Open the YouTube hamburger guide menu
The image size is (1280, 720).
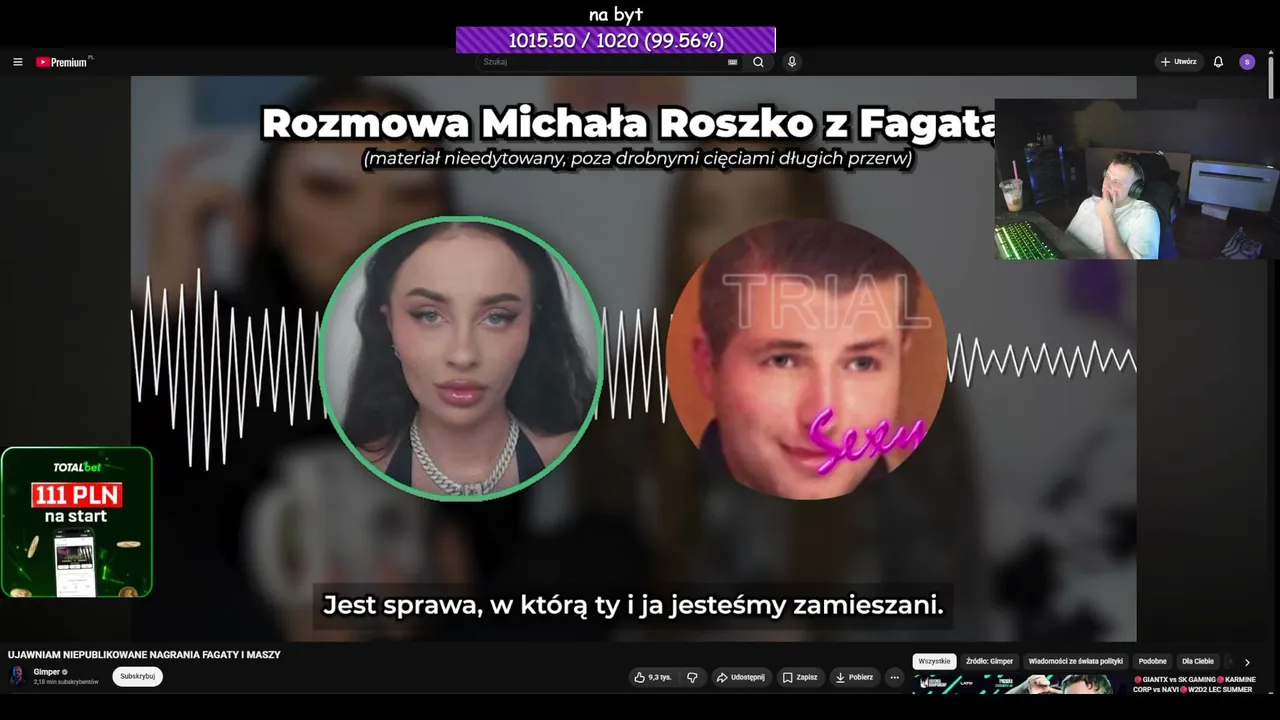pos(17,62)
